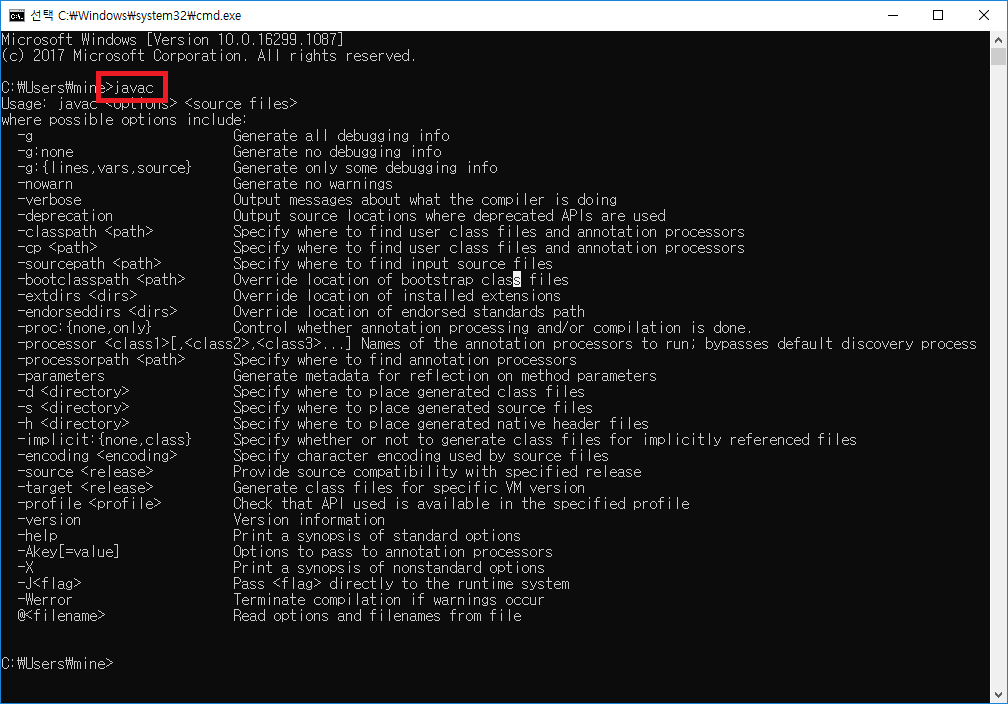Click the "@<filename>" option
The image size is (1008, 704).
pos(61,615)
